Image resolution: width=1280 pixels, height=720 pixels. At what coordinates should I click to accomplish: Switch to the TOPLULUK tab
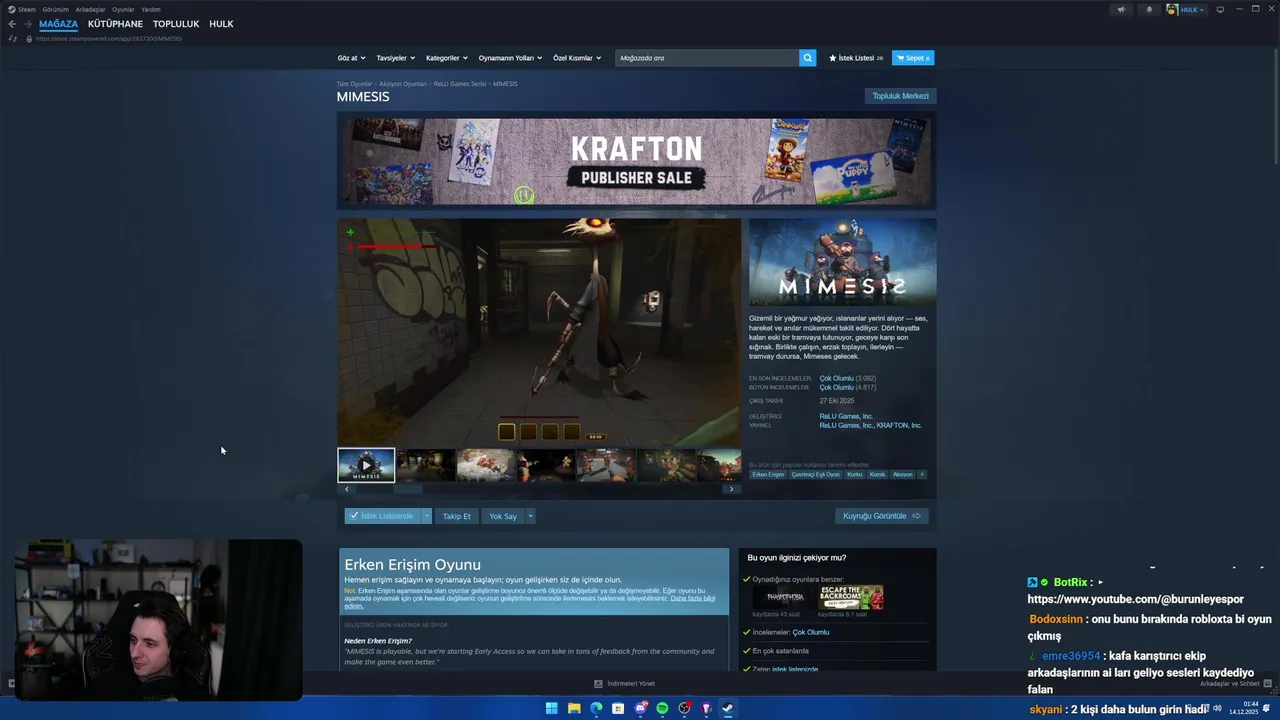click(176, 24)
